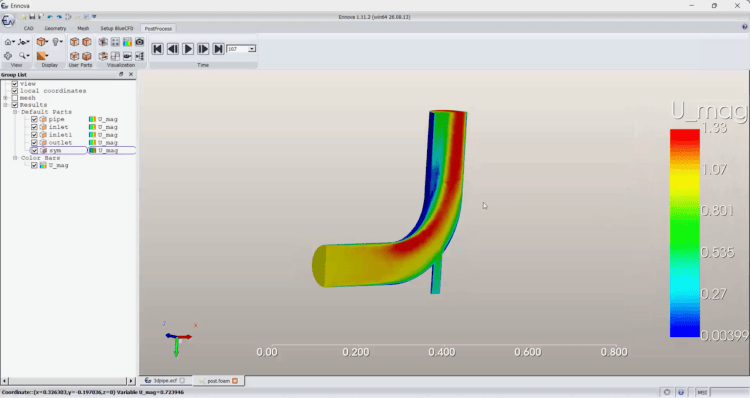The height and width of the screenshot is (398, 750).
Task: Click the eye visibility Visualization icon
Action: [x=127, y=56]
